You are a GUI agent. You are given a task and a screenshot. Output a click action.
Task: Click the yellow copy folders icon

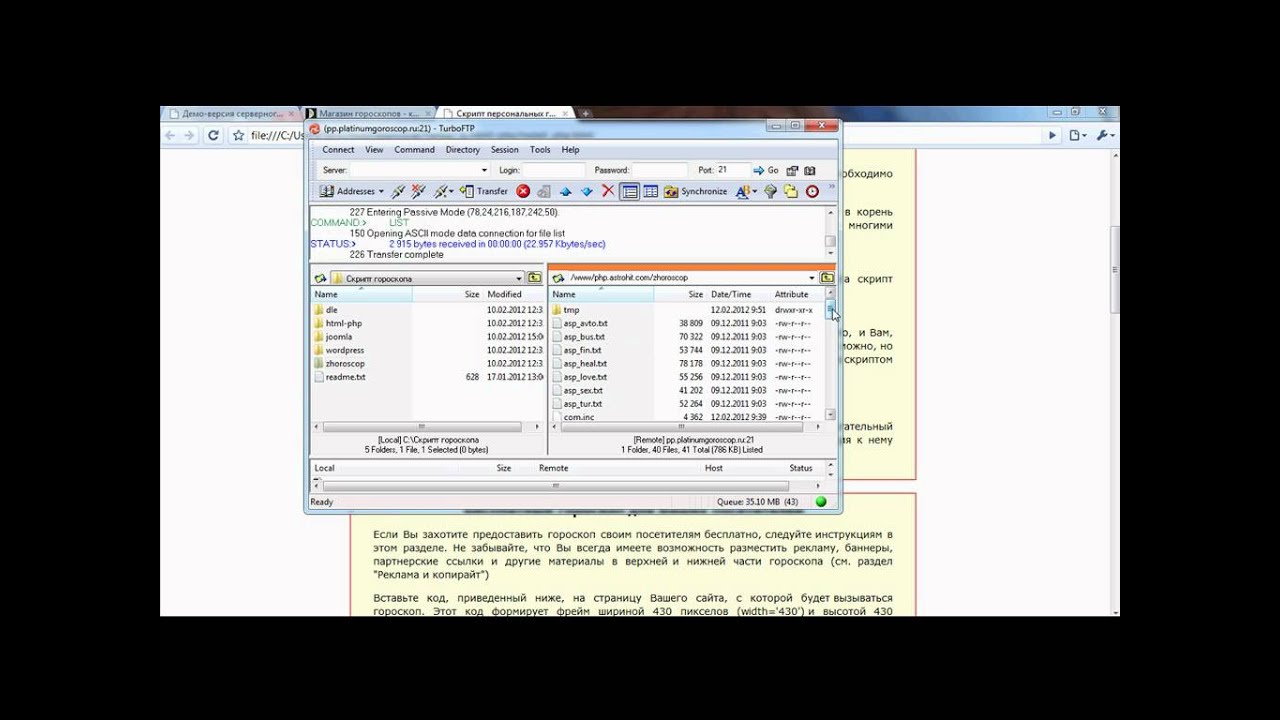(x=791, y=191)
